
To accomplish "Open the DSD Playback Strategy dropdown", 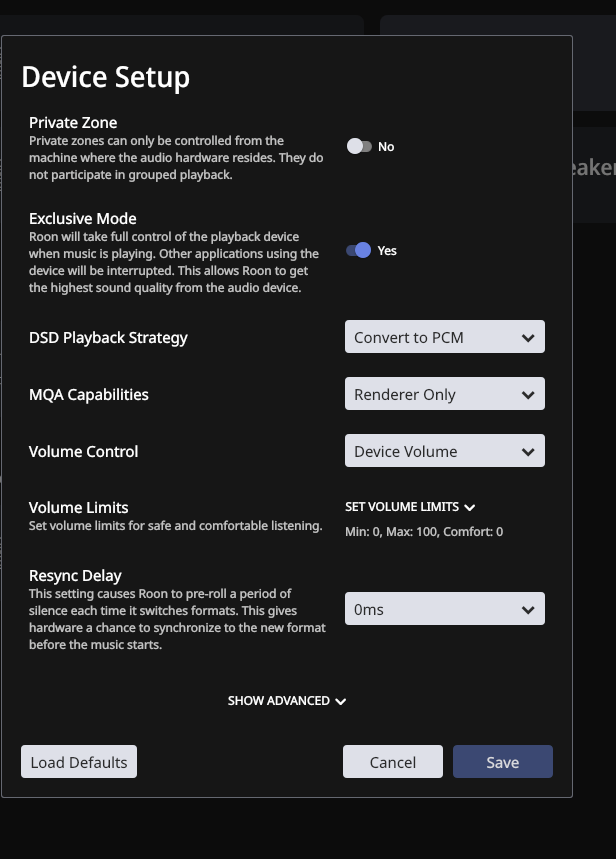I will (444, 338).
